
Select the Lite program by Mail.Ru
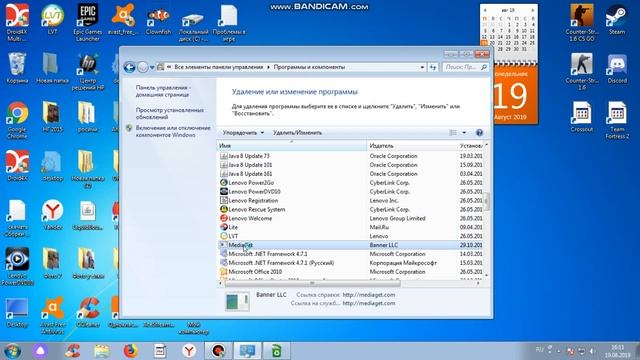point(351,227)
